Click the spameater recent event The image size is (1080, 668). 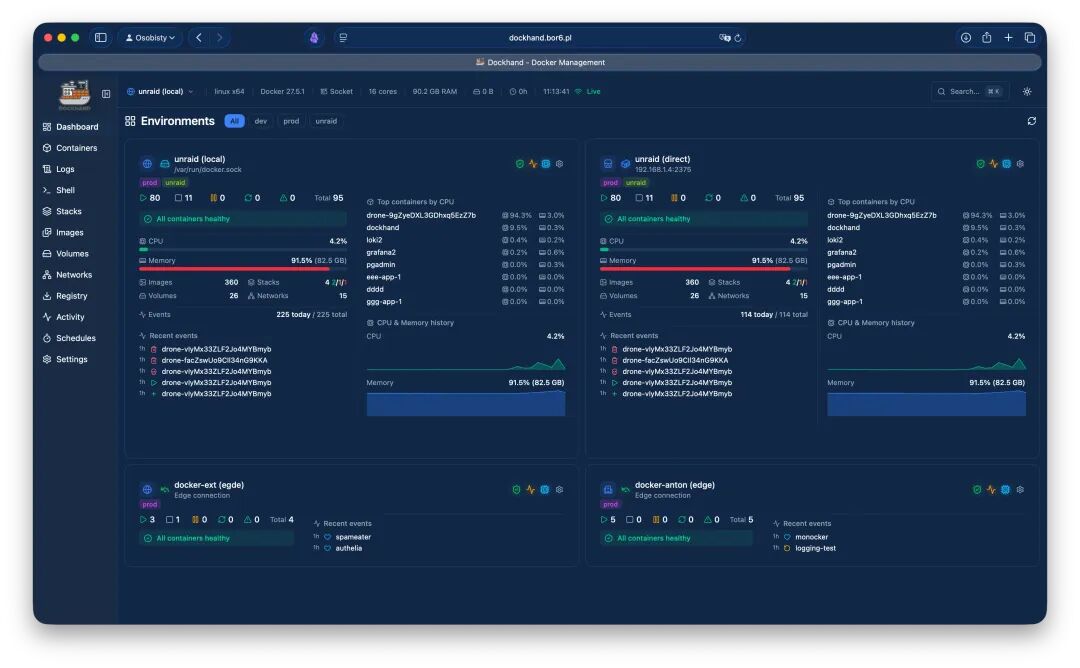coord(353,537)
